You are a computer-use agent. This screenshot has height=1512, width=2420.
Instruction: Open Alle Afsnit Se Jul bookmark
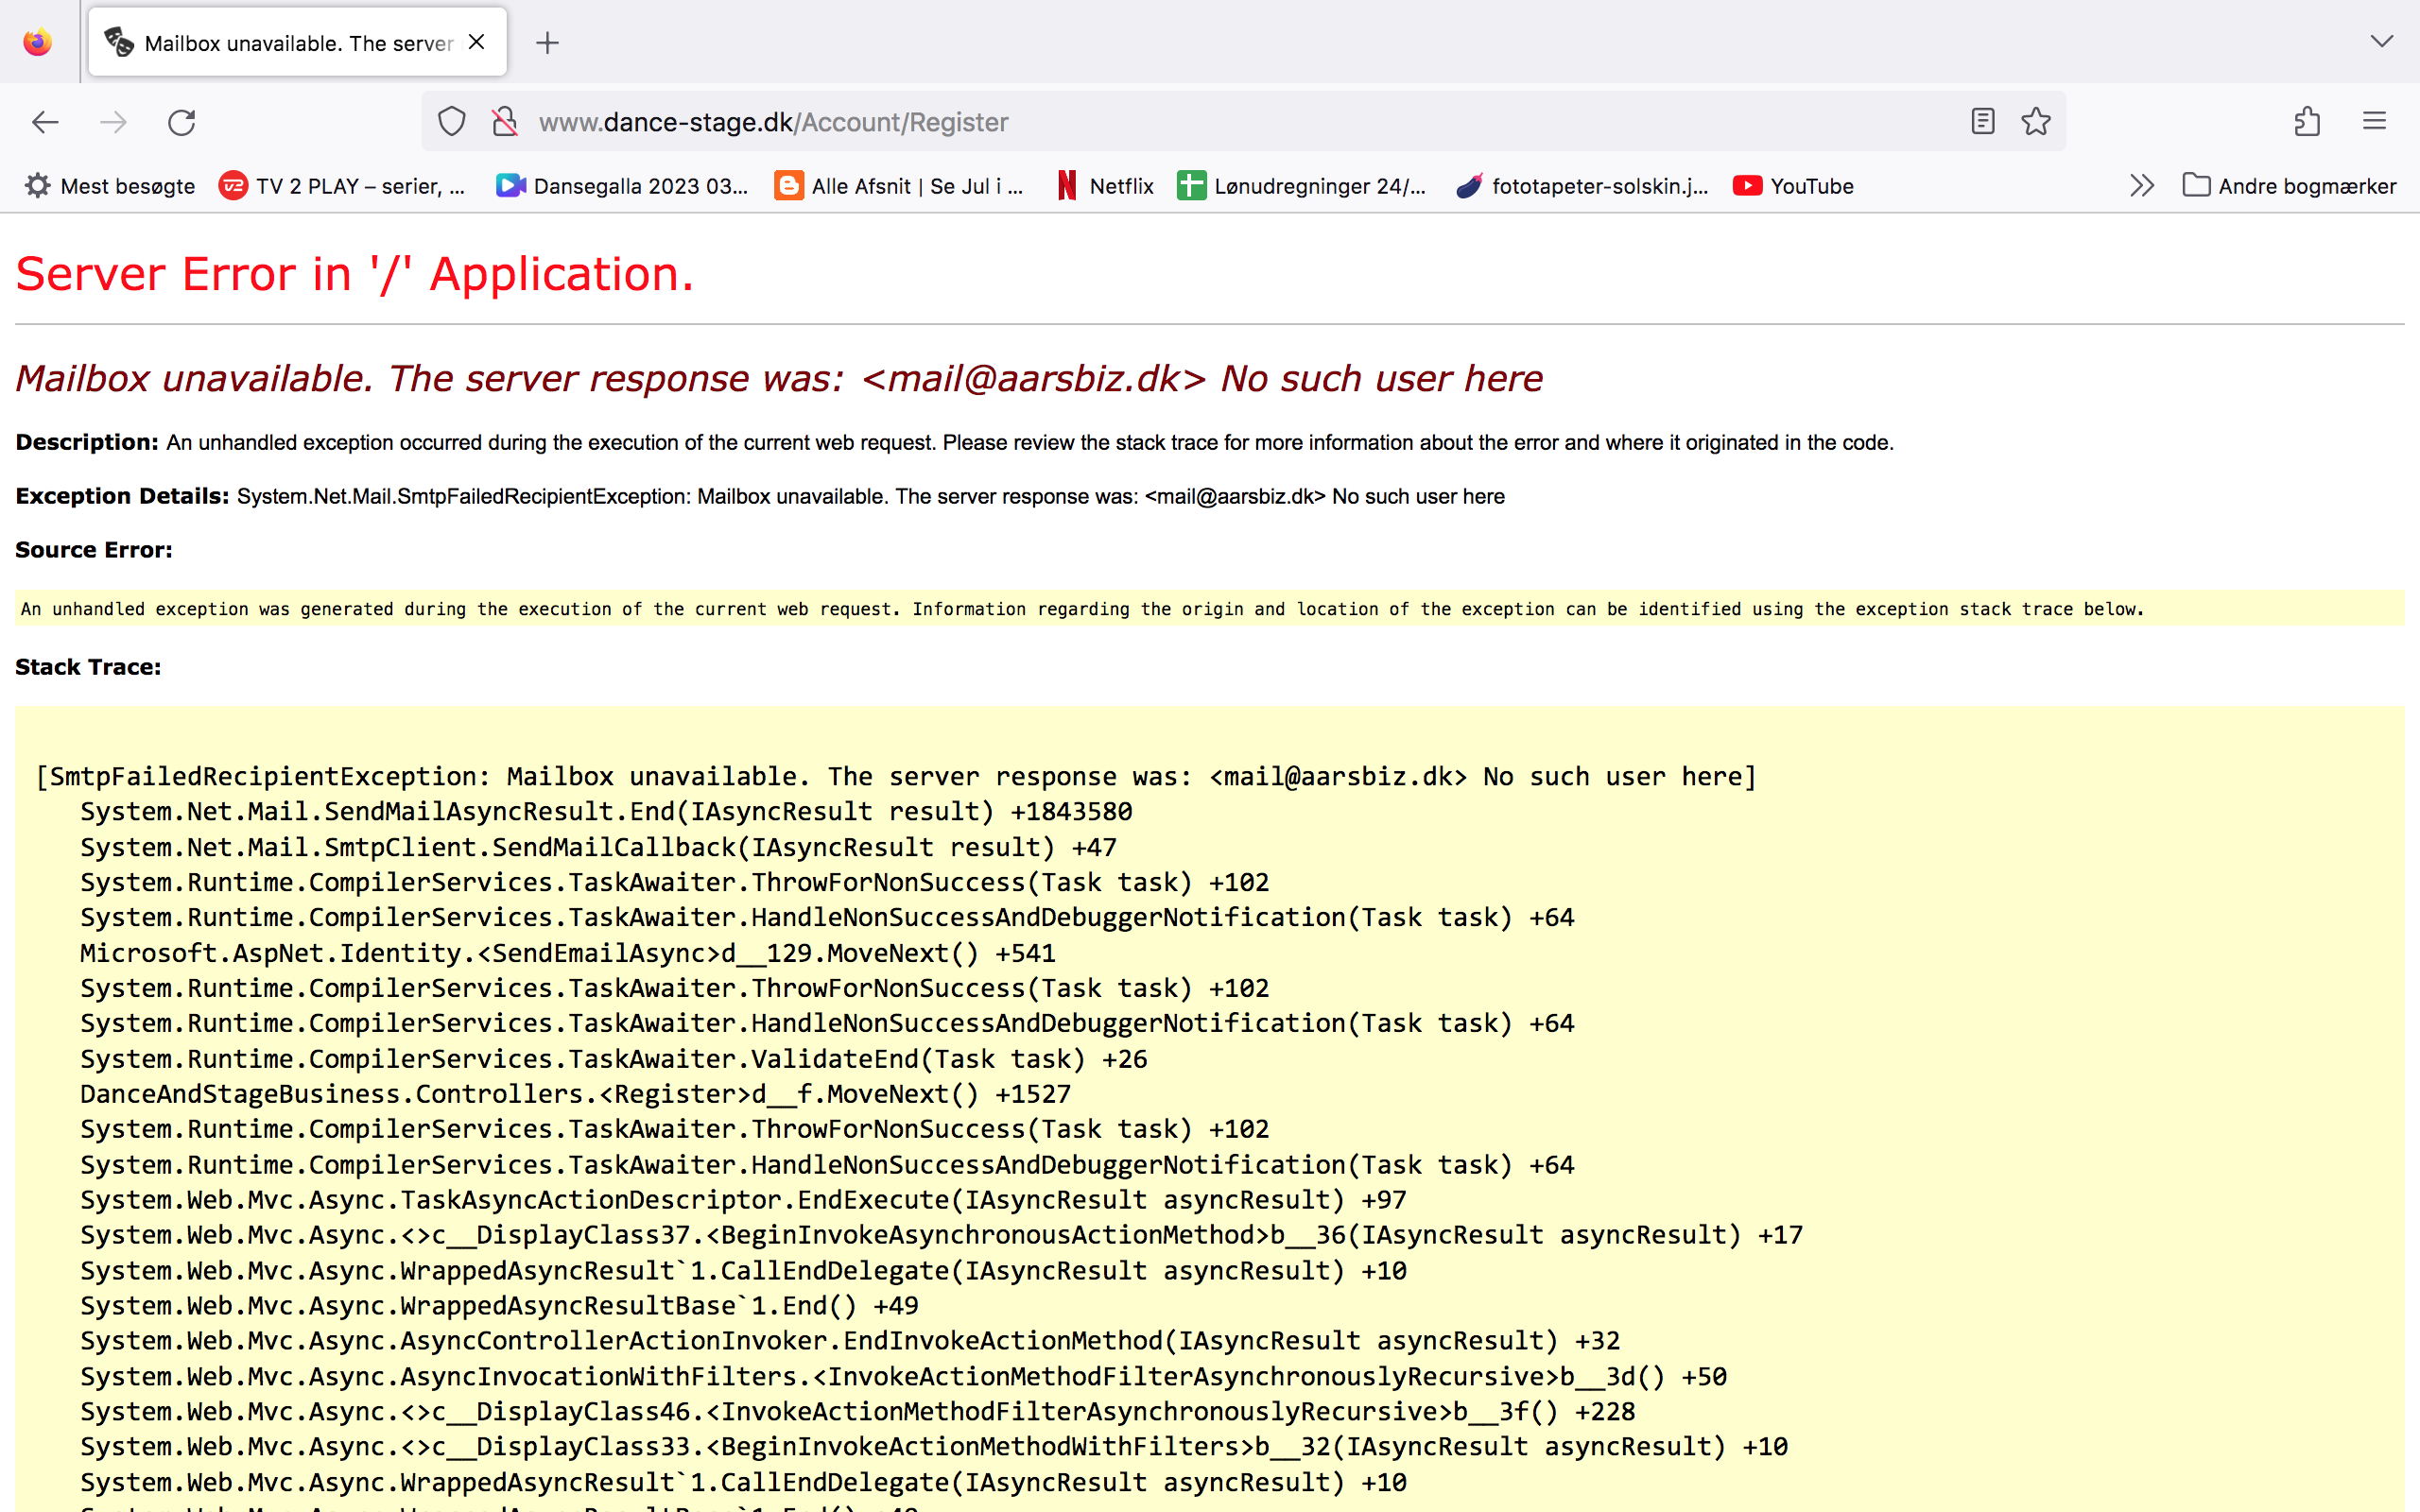(899, 186)
